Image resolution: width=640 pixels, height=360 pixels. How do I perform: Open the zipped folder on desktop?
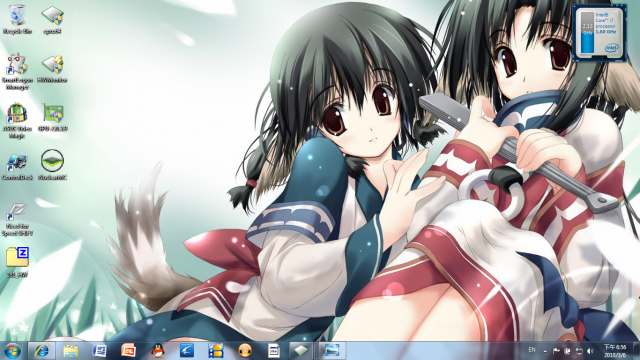click(x=17, y=262)
